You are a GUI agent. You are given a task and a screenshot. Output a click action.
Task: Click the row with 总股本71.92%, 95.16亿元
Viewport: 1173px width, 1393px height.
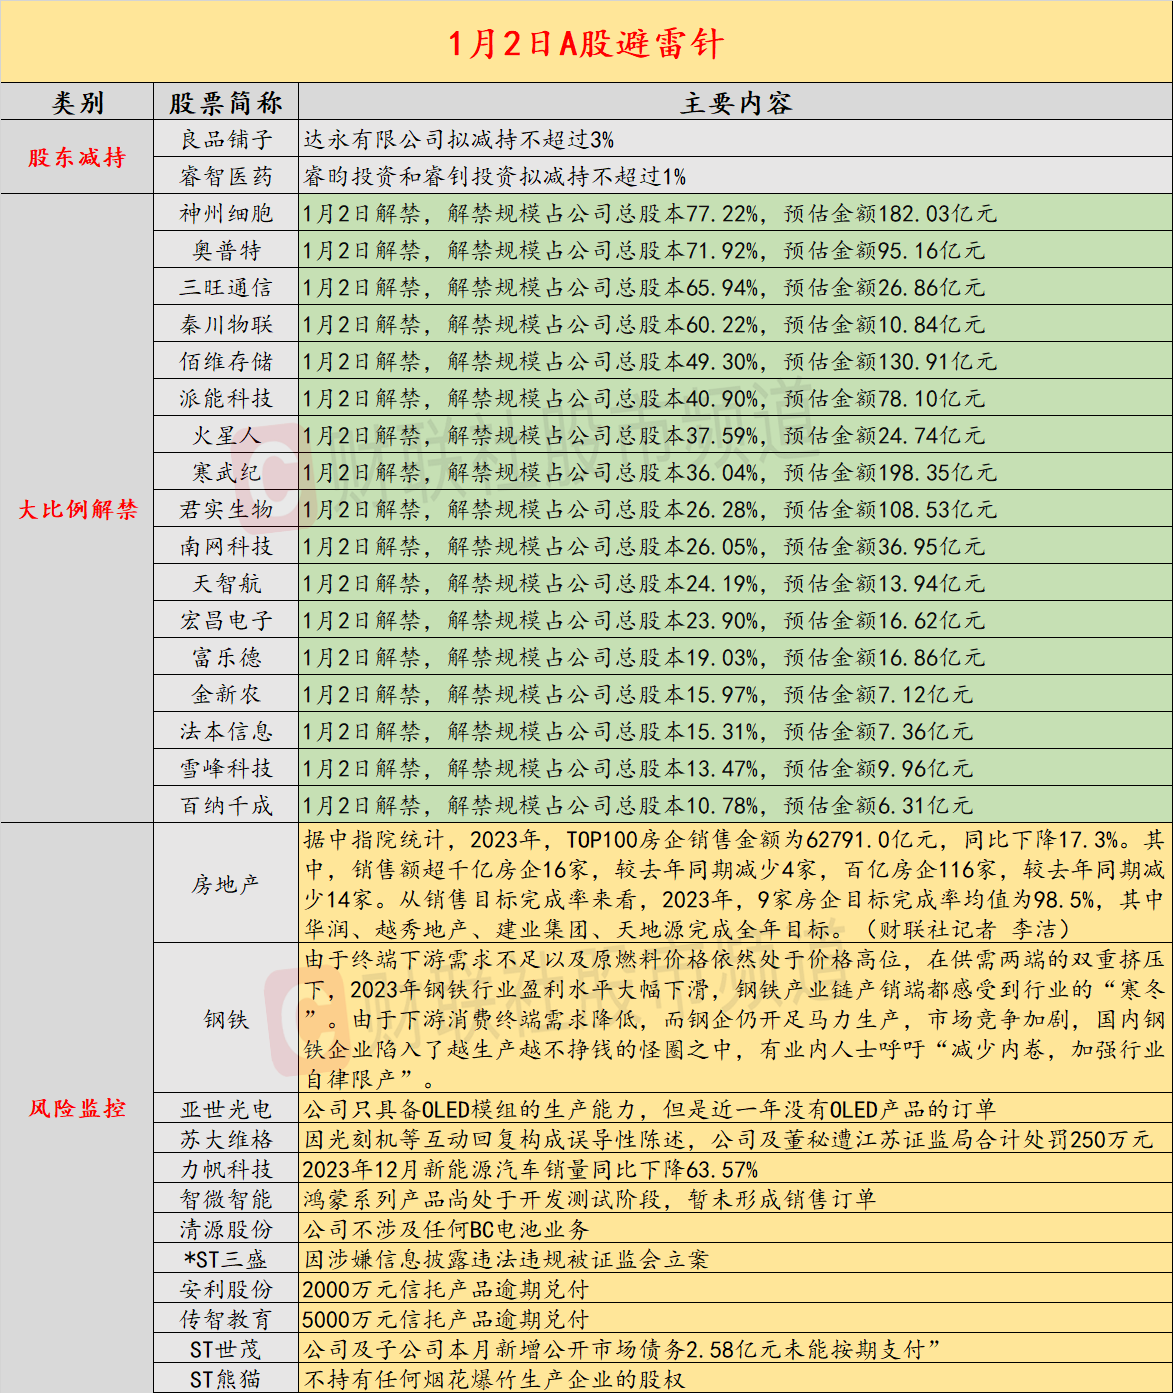point(735,250)
